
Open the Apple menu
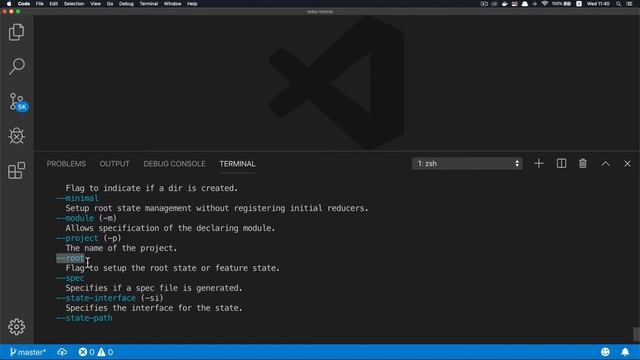9,4
